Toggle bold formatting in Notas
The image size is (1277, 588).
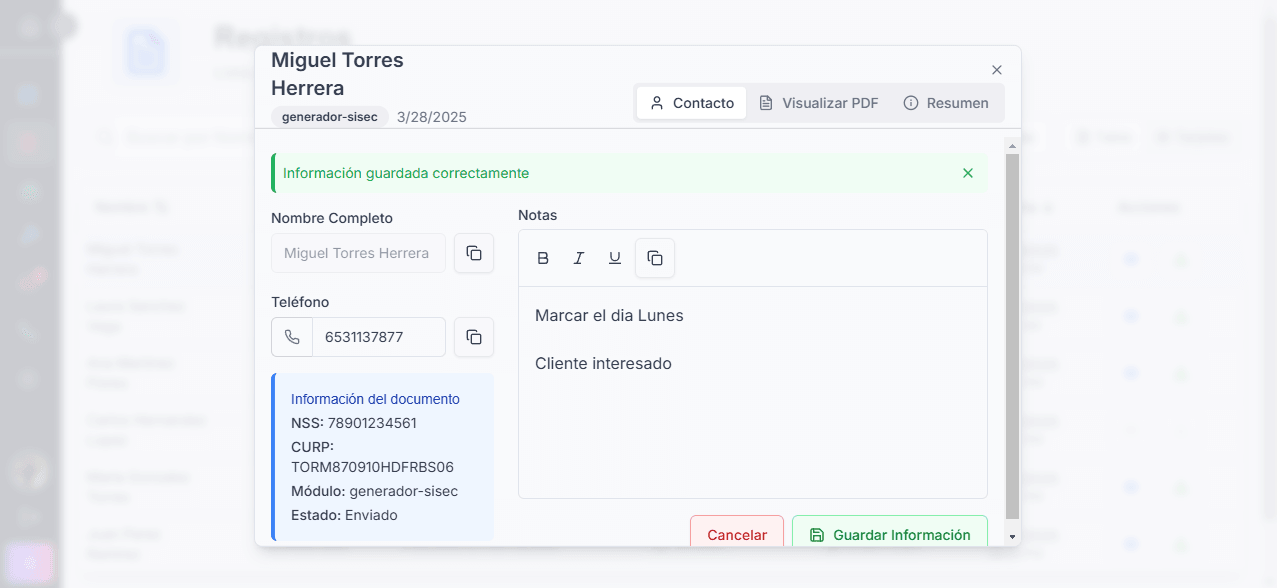click(543, 258)
